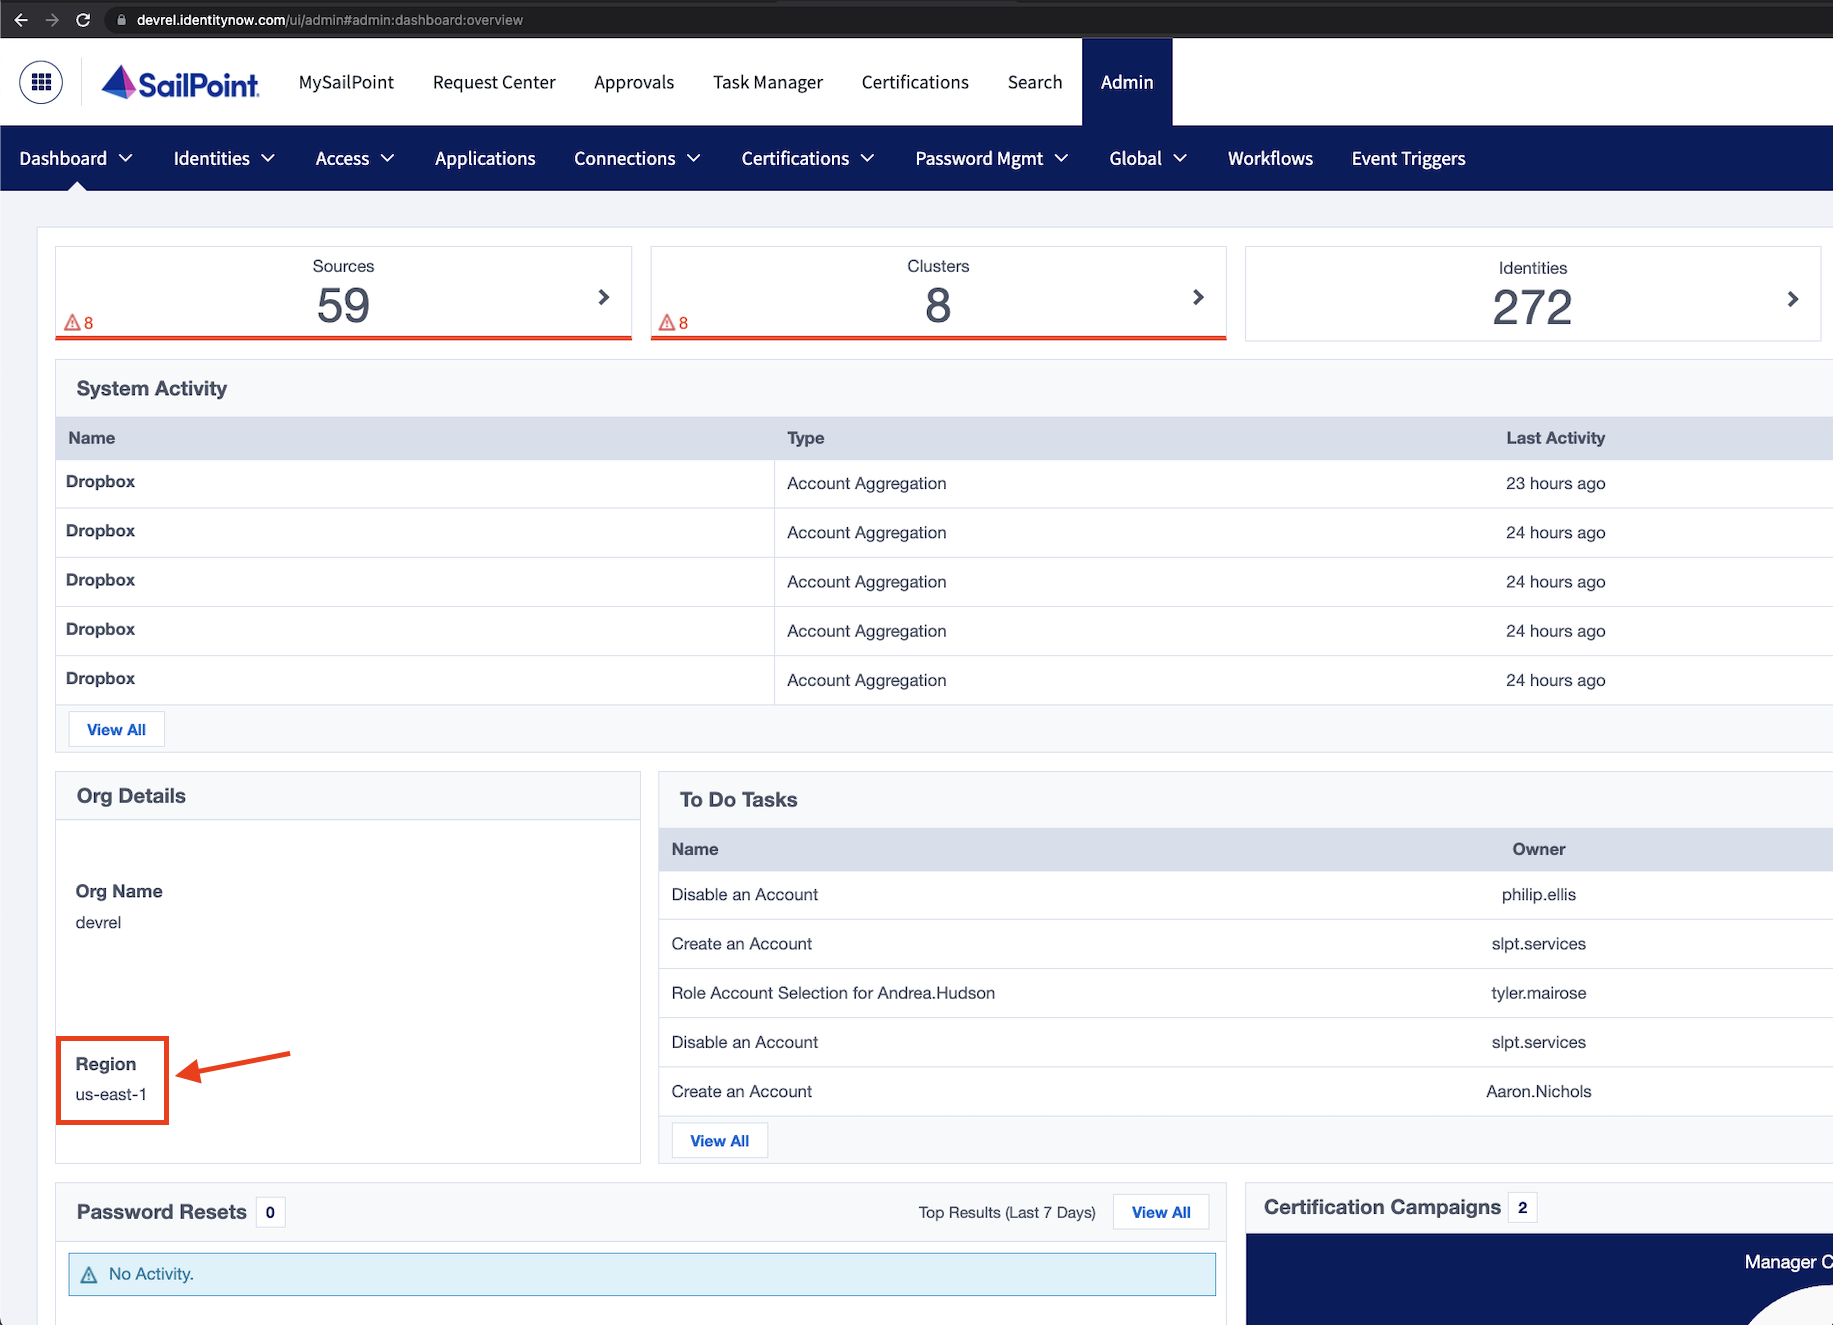
Task: Click the browser back arrow
Action: coord(21,20)
